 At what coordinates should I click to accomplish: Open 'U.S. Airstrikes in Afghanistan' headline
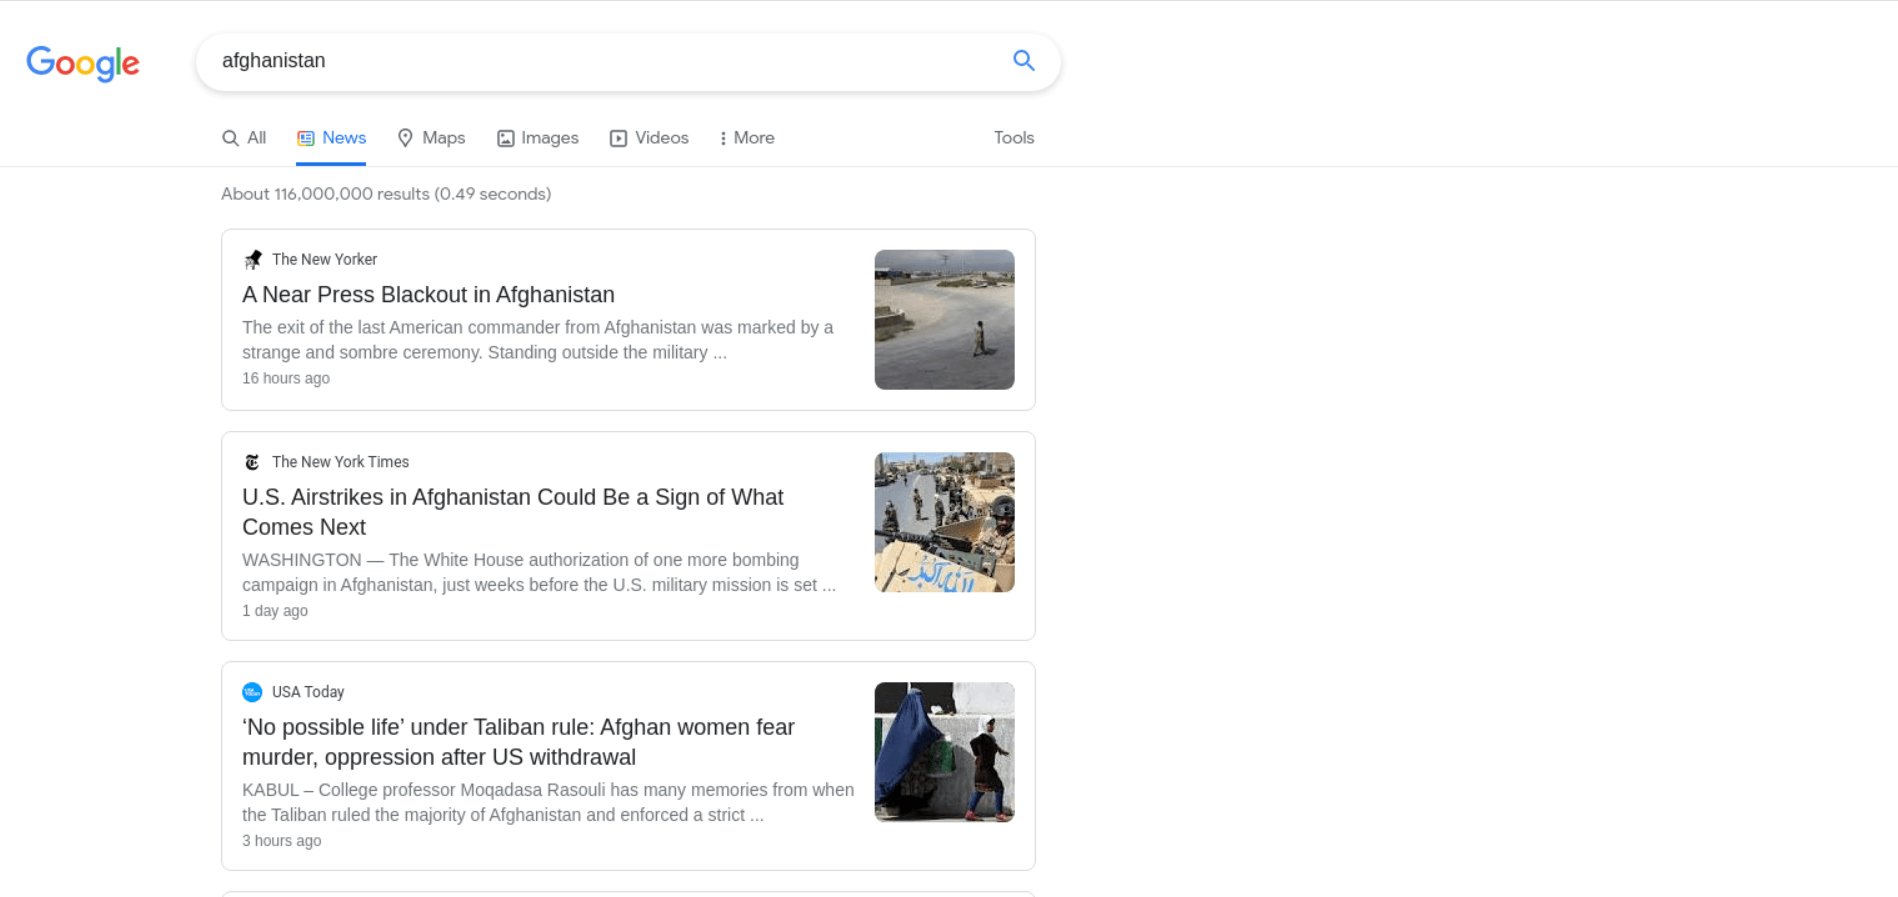[512, 512]
